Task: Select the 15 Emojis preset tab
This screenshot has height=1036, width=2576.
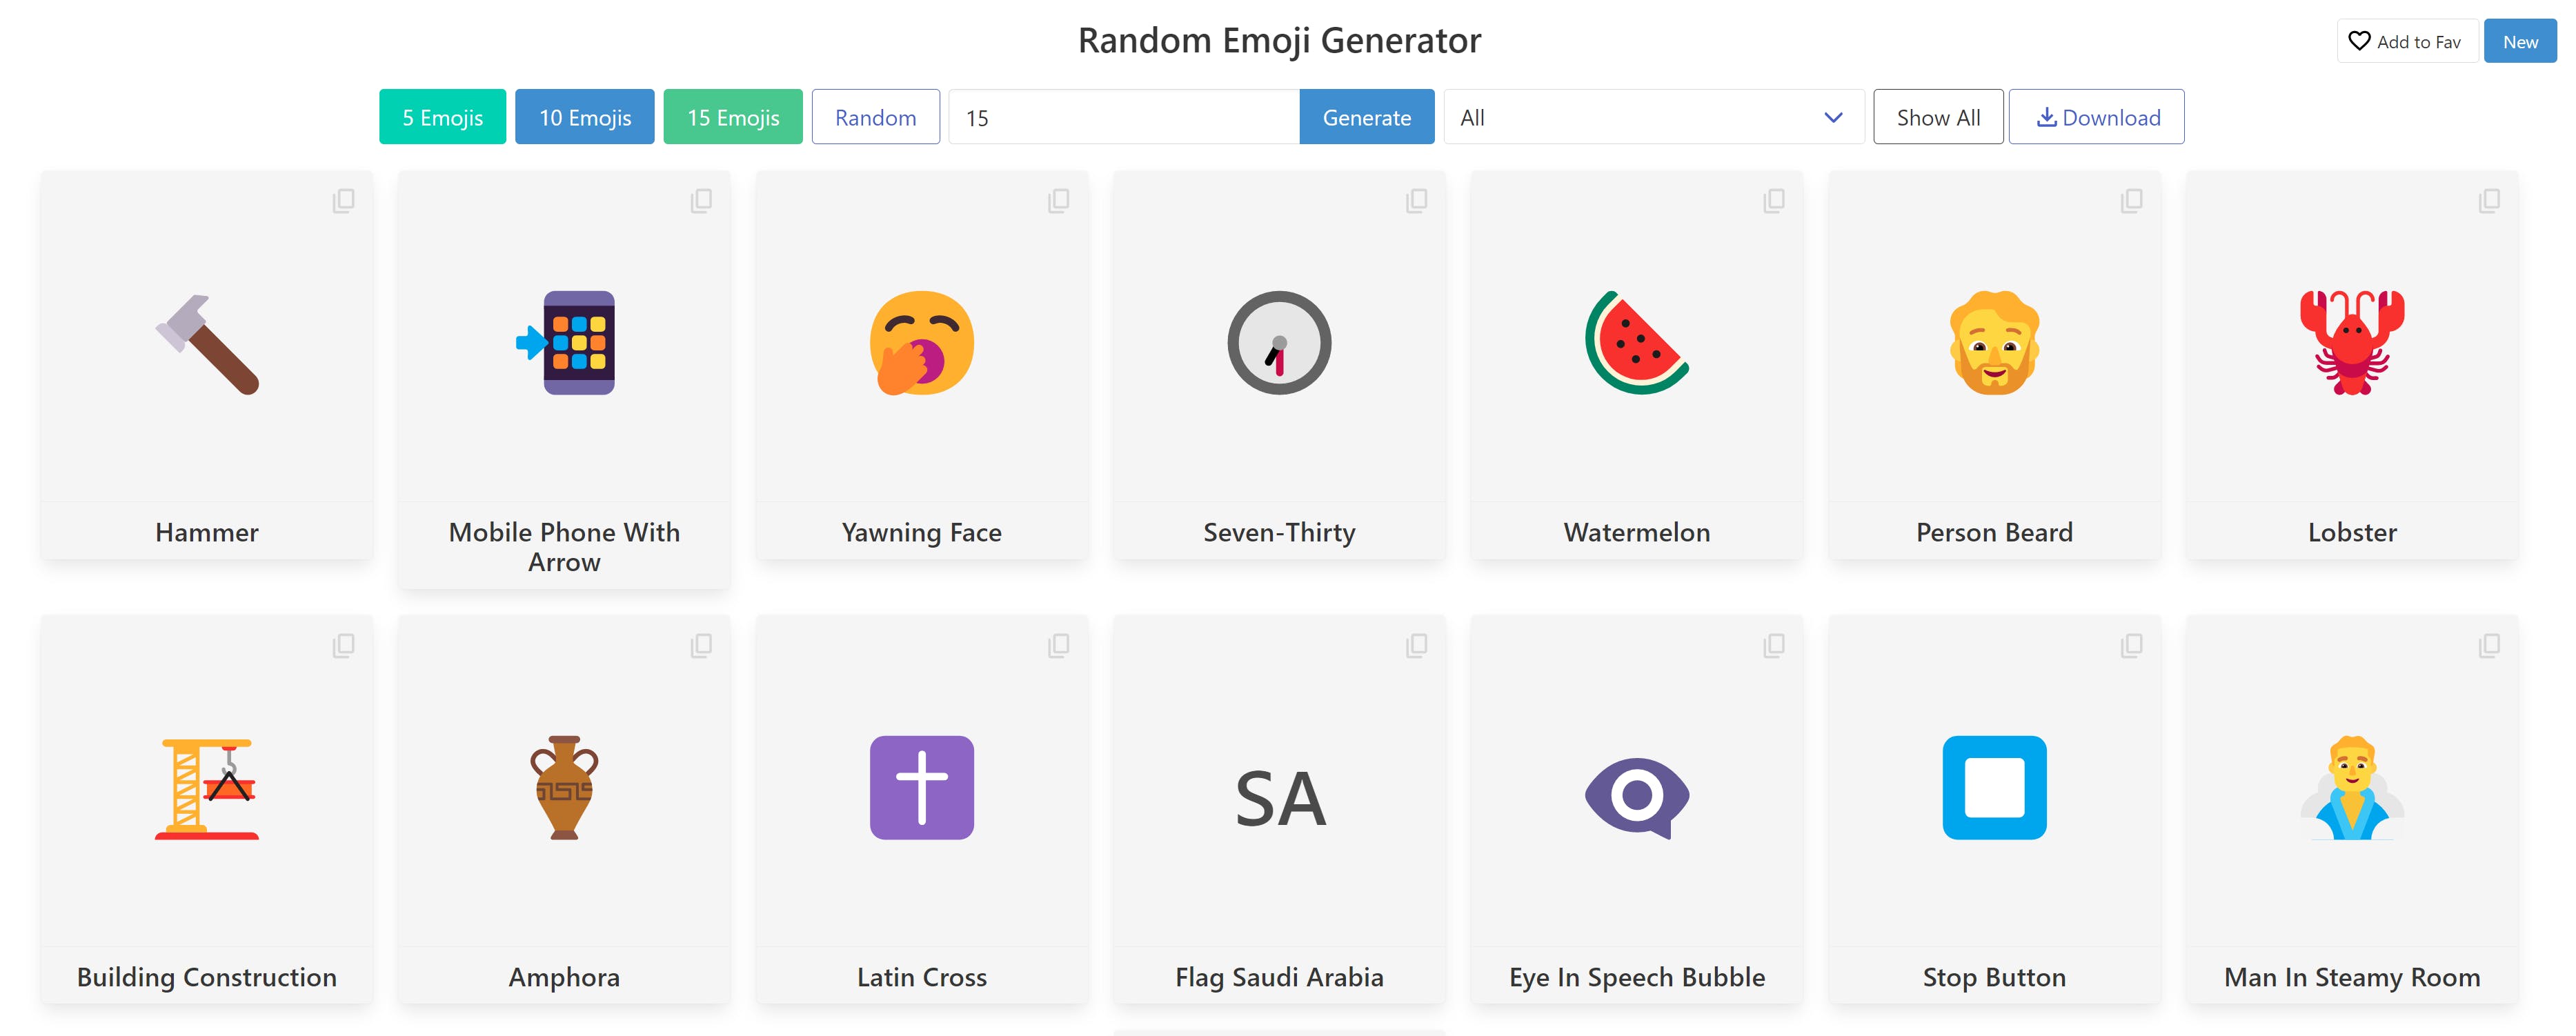Action: click(733, 115)
